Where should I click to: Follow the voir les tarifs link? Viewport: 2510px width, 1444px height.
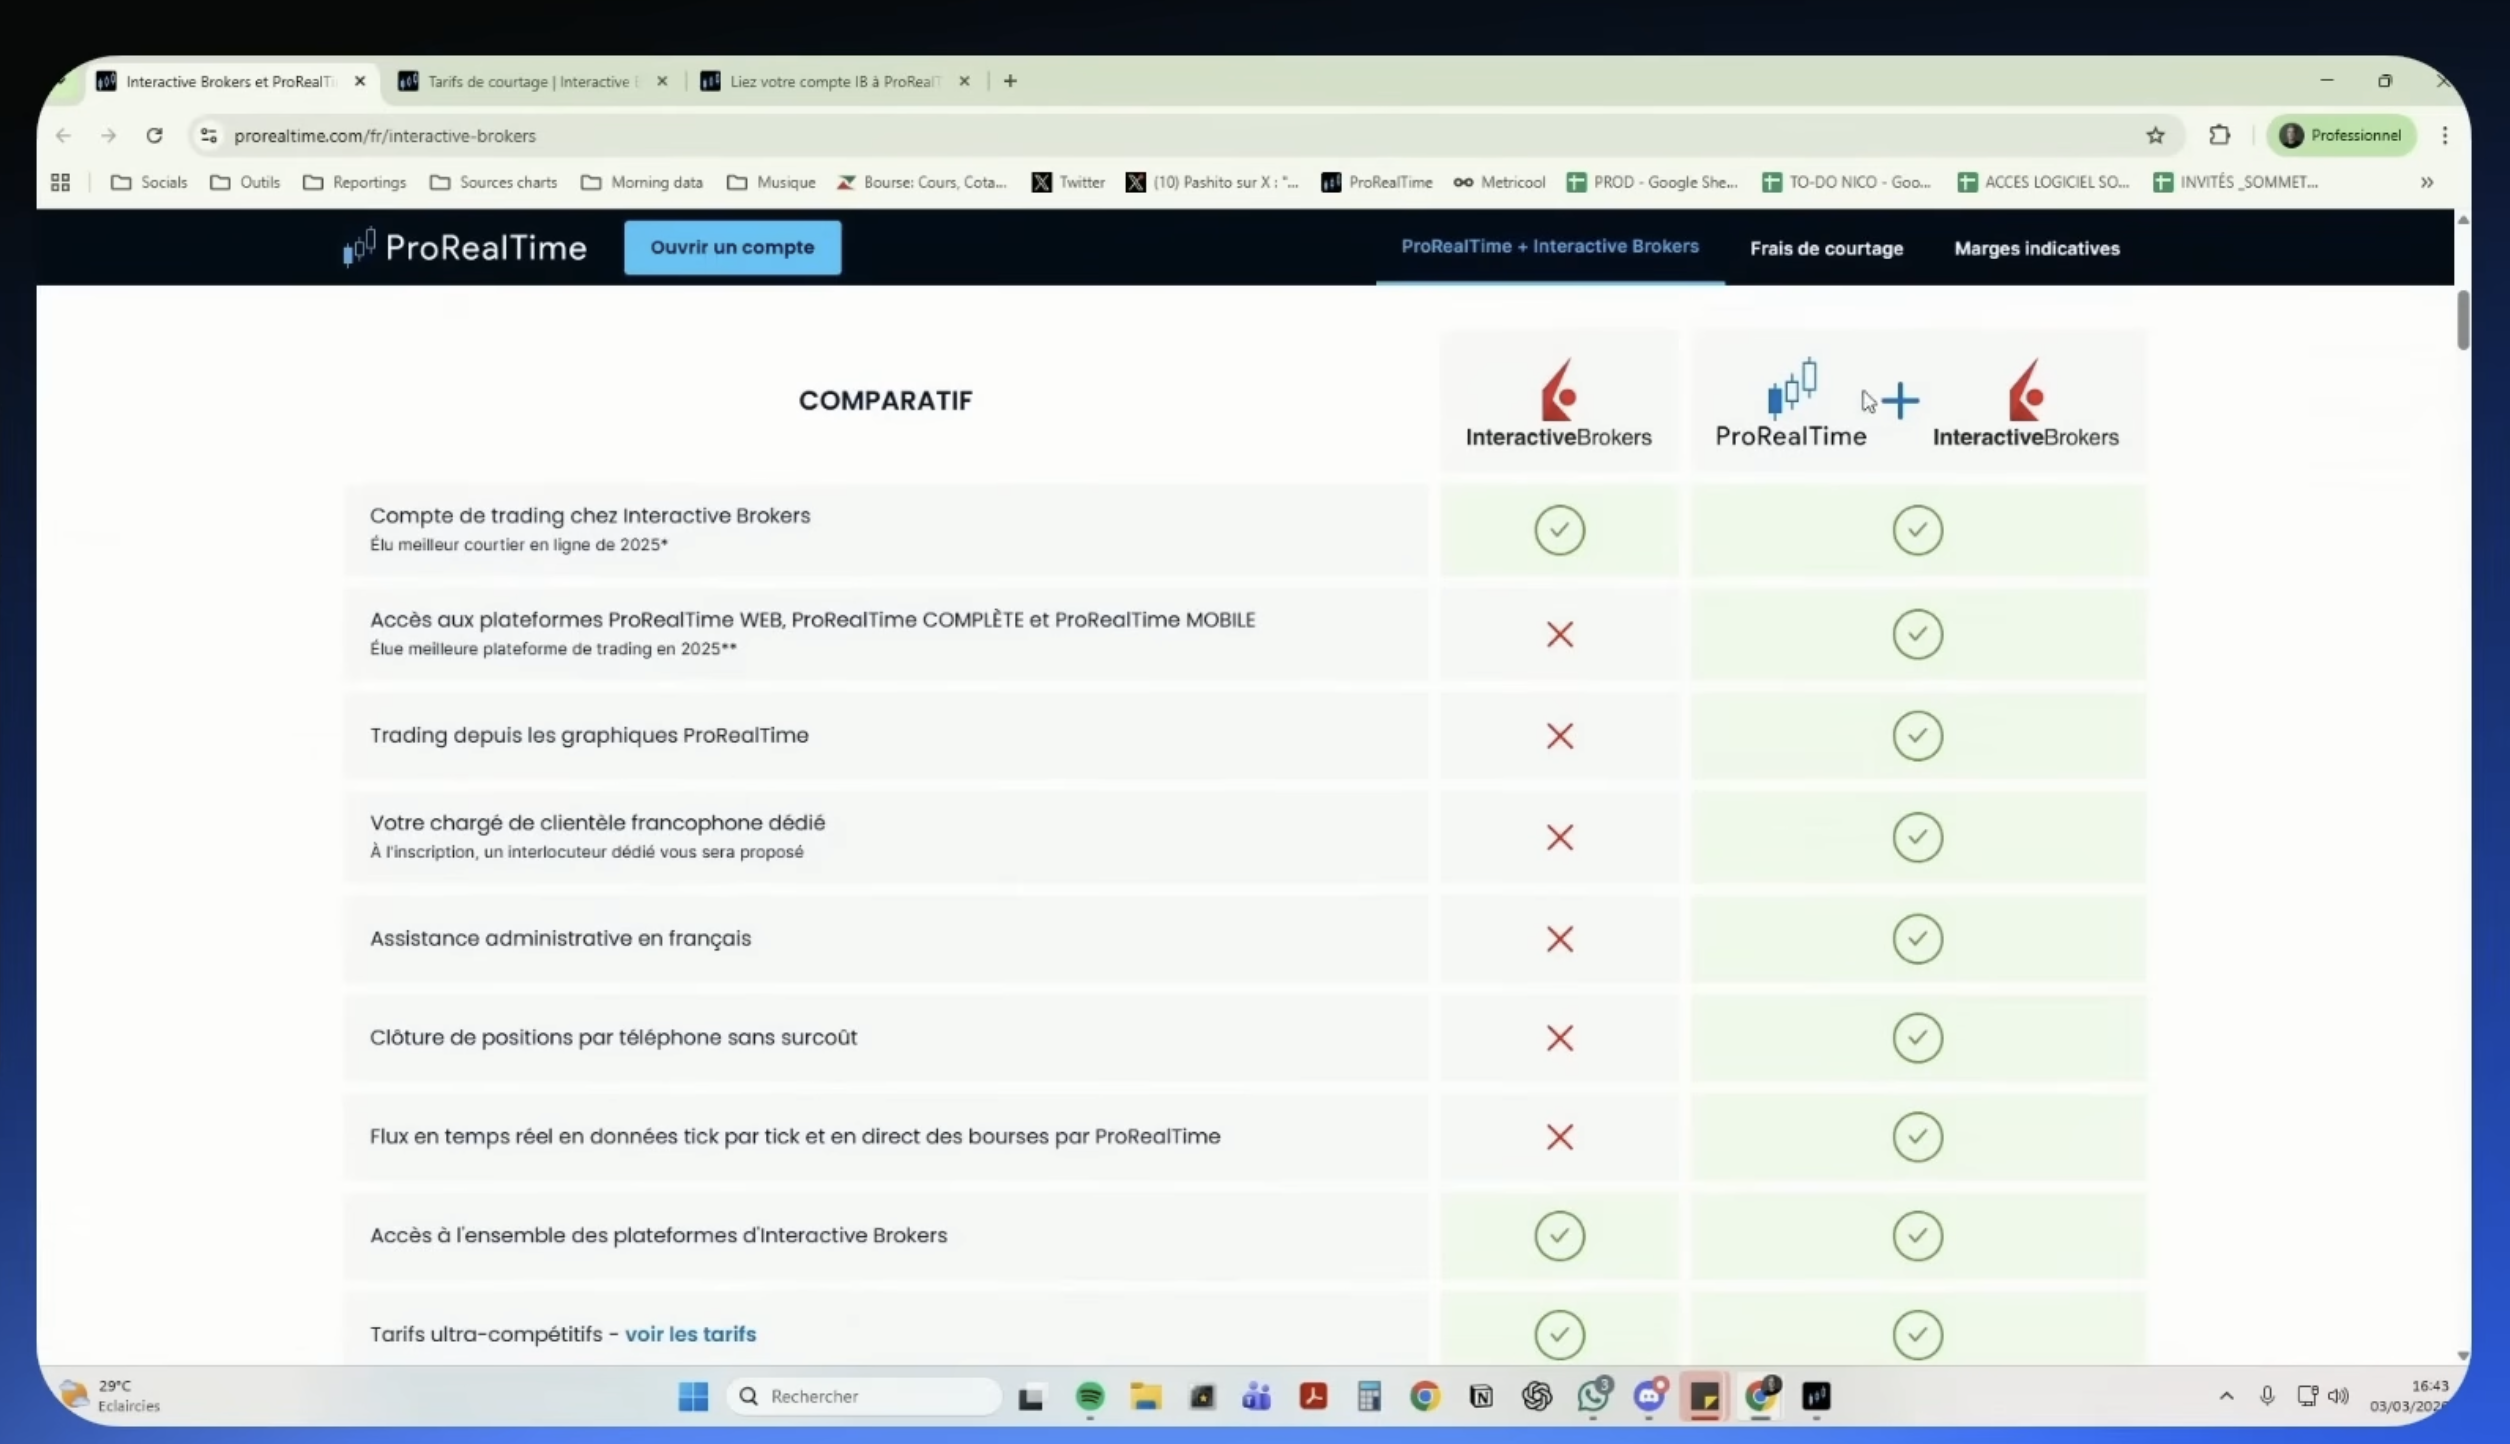coord(690,1334)
